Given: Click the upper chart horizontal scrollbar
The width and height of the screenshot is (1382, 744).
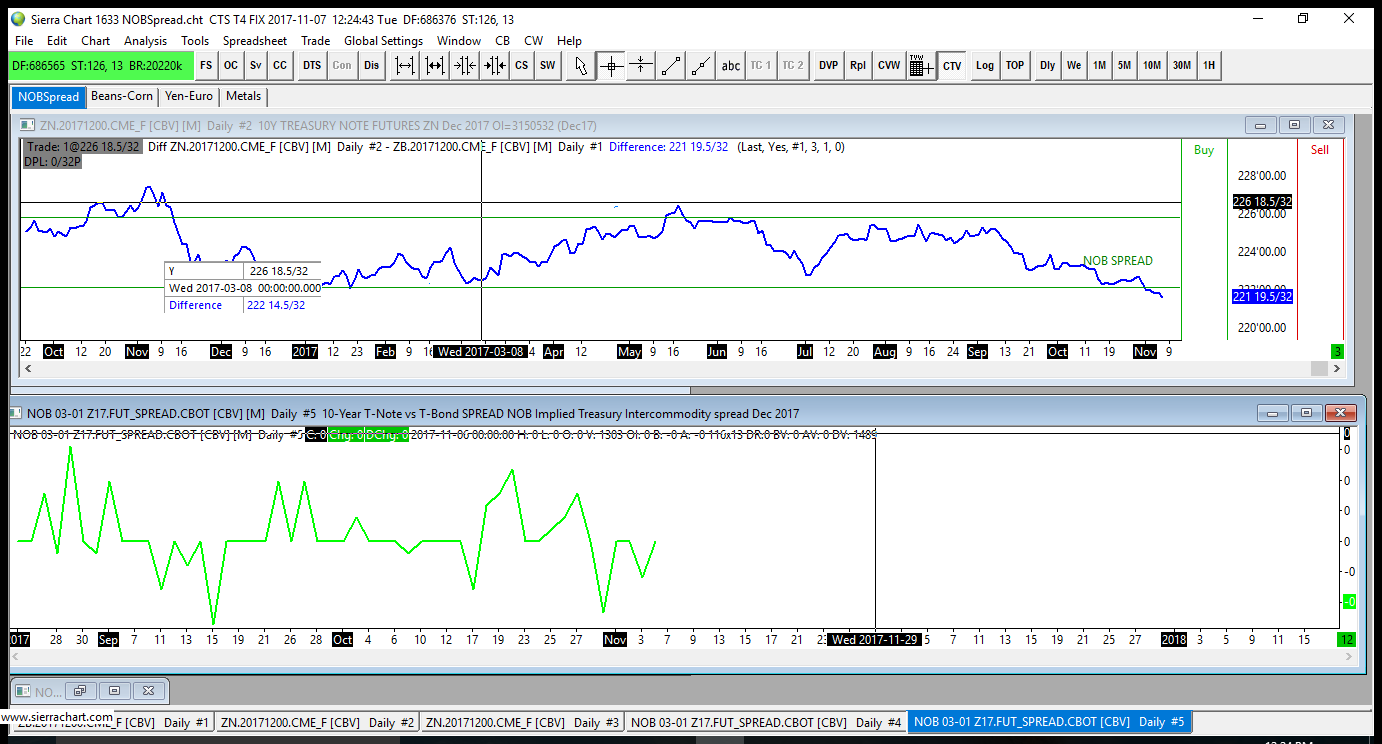Looking at the screenshot, I should point(680,368).
